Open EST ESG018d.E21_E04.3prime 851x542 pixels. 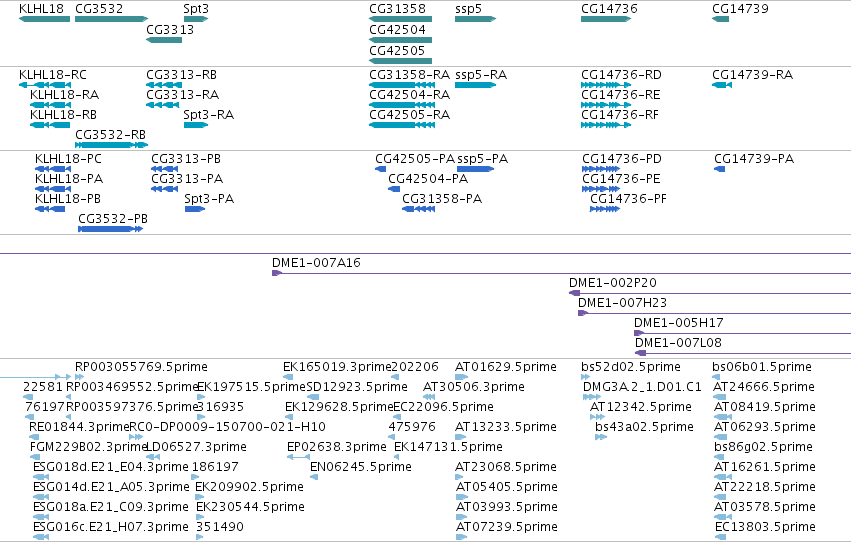[x=41, y=477]
